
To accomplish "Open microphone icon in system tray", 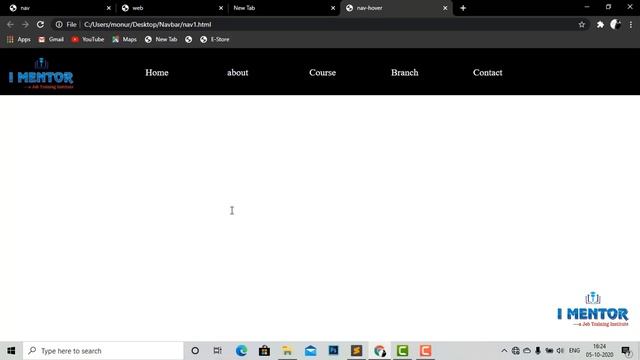I will point(538,351).
